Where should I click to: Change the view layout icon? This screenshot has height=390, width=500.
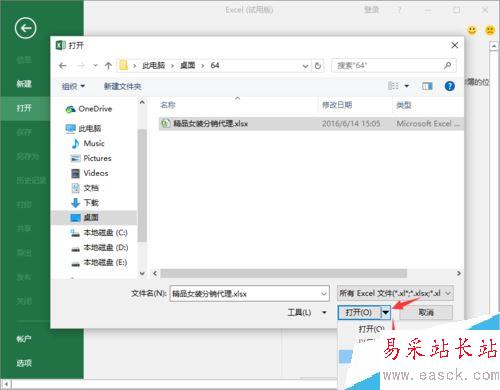[394, 86]
